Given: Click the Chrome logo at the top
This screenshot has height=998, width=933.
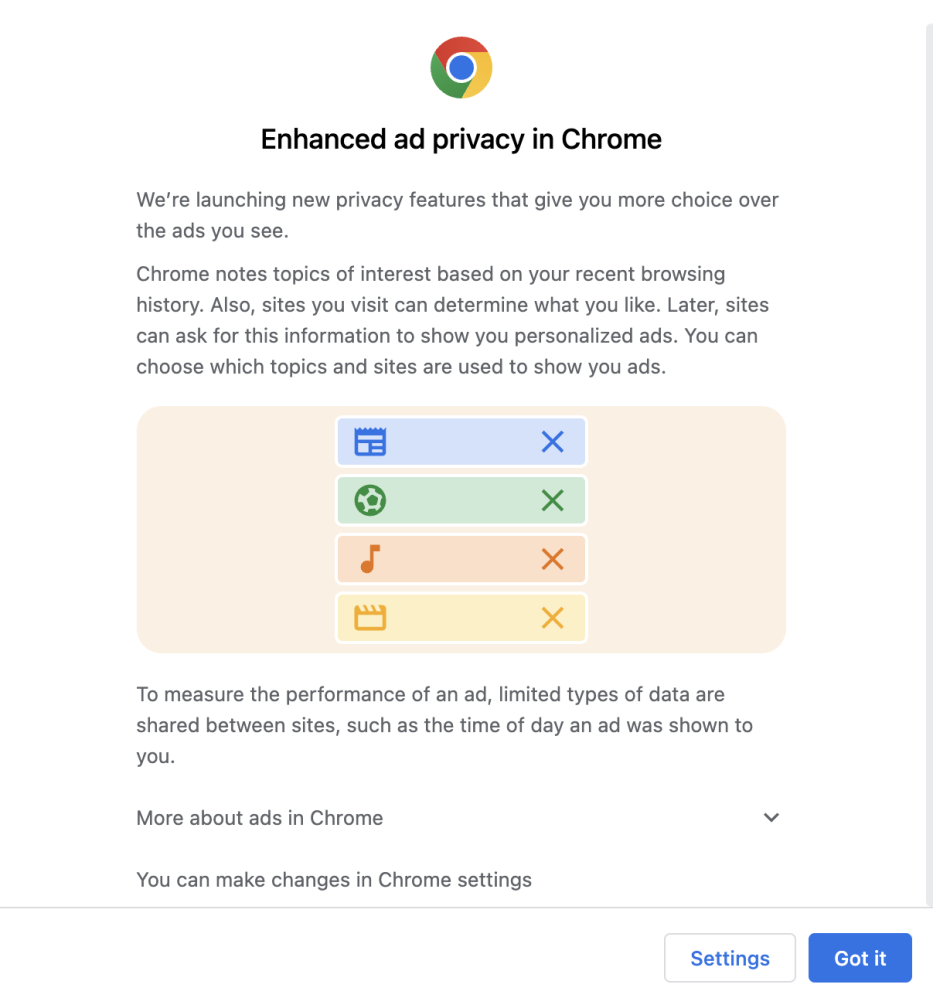Looking at the screenshot, I should click(x=461, y=68).
